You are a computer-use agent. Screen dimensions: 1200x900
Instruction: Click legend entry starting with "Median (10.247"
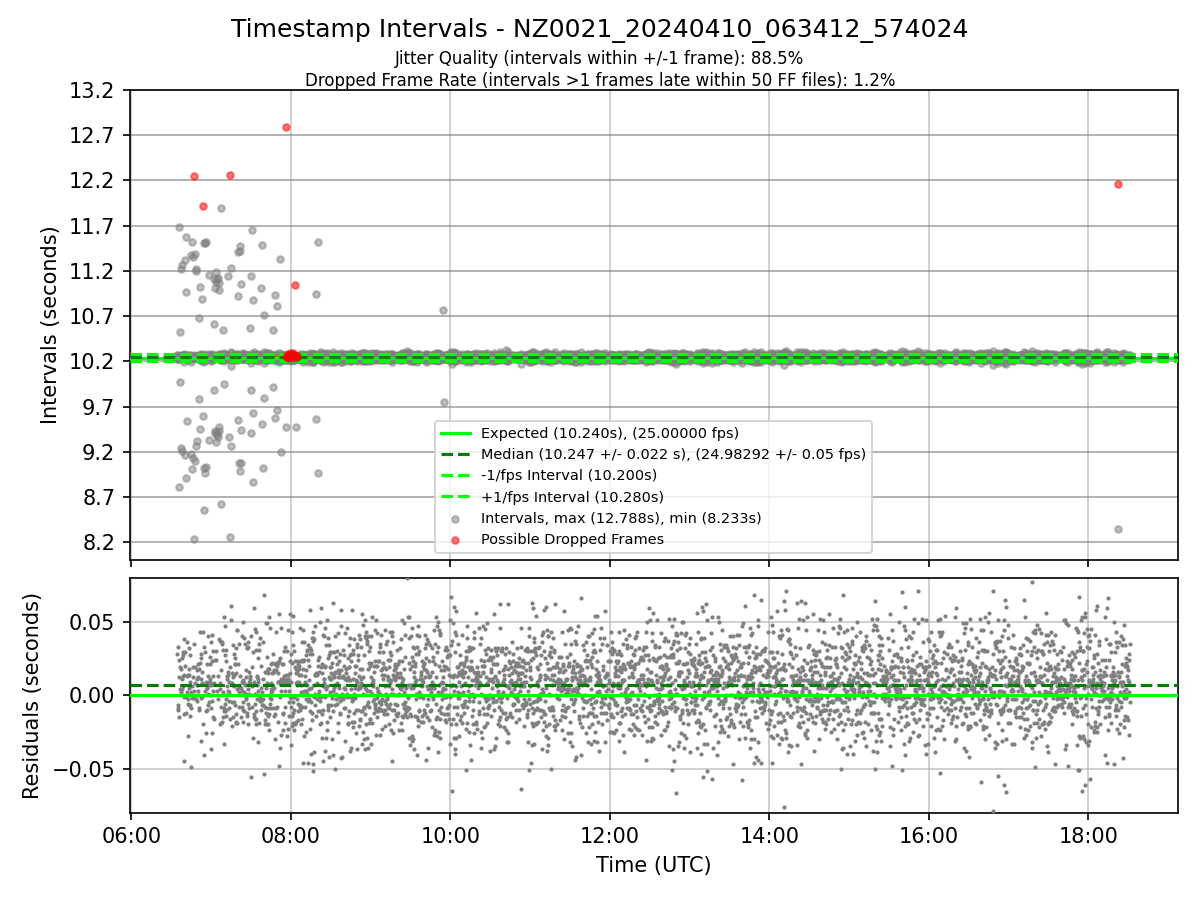point(673,454)
